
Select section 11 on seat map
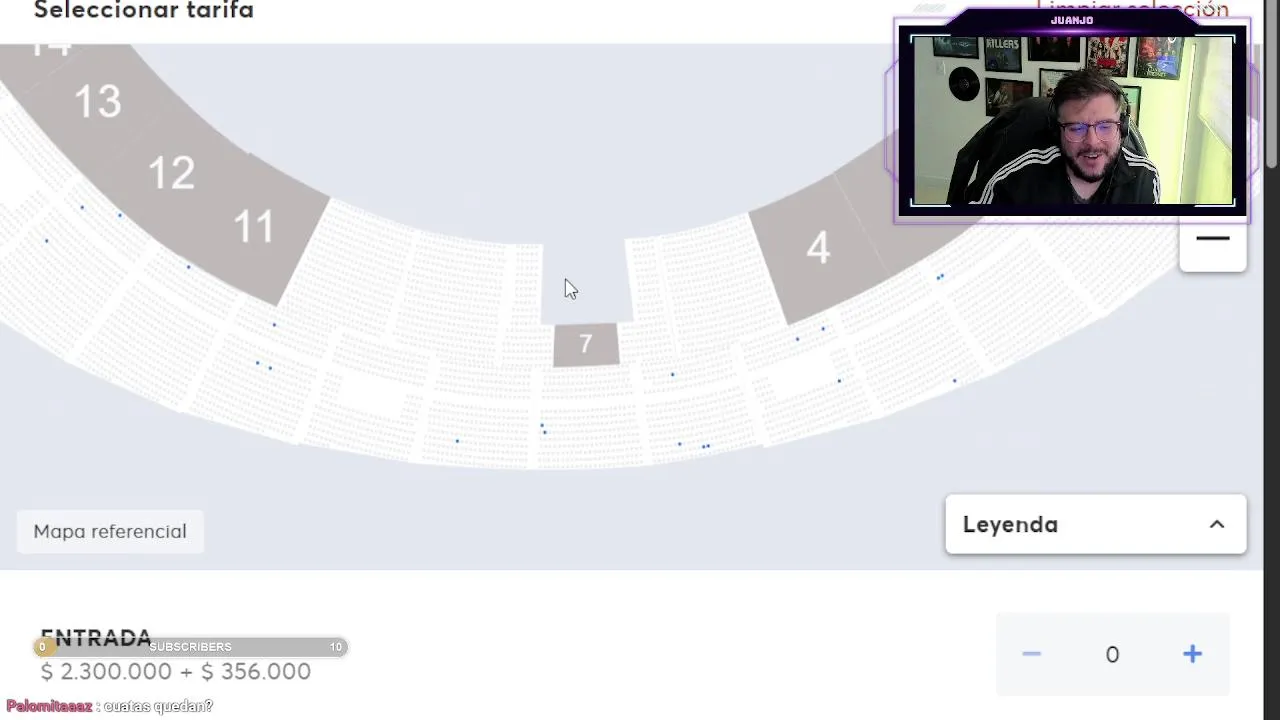click(253, 227)
